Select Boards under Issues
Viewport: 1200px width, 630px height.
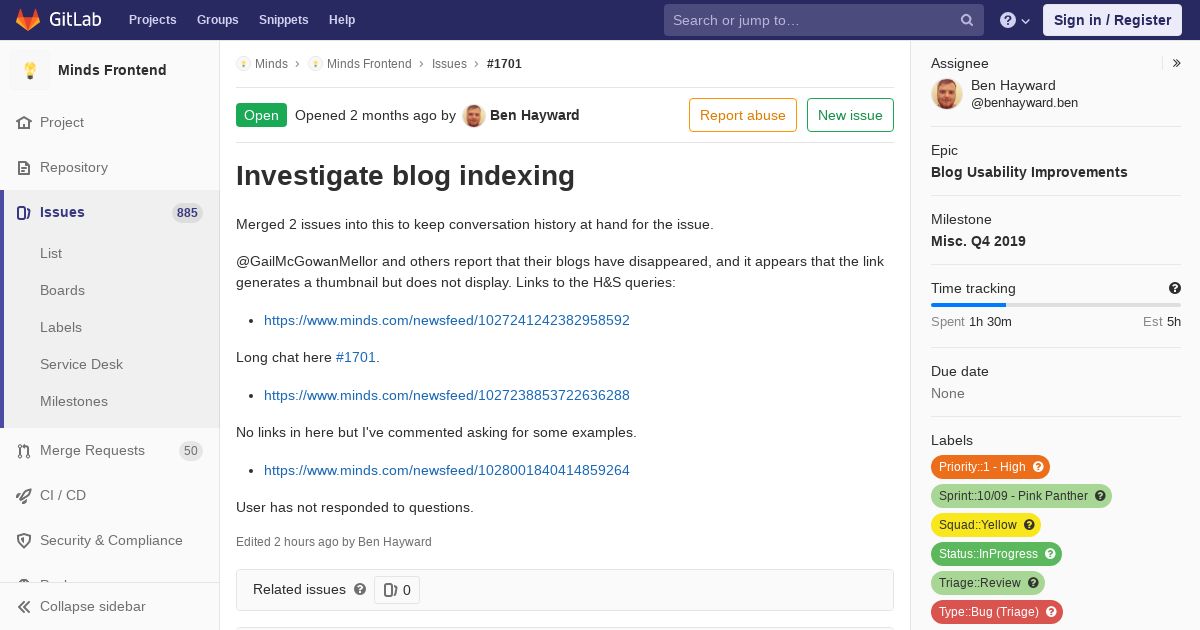point(62,290)
